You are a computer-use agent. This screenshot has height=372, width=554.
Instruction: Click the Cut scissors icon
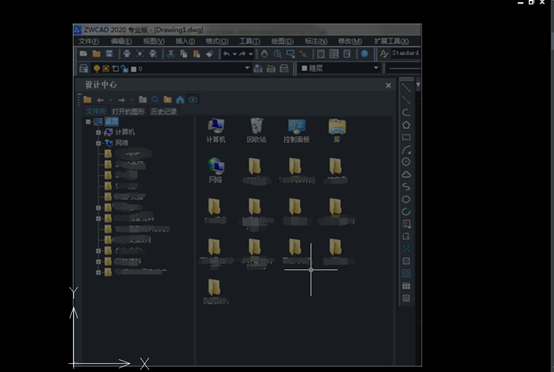click(x=171, y=54)
